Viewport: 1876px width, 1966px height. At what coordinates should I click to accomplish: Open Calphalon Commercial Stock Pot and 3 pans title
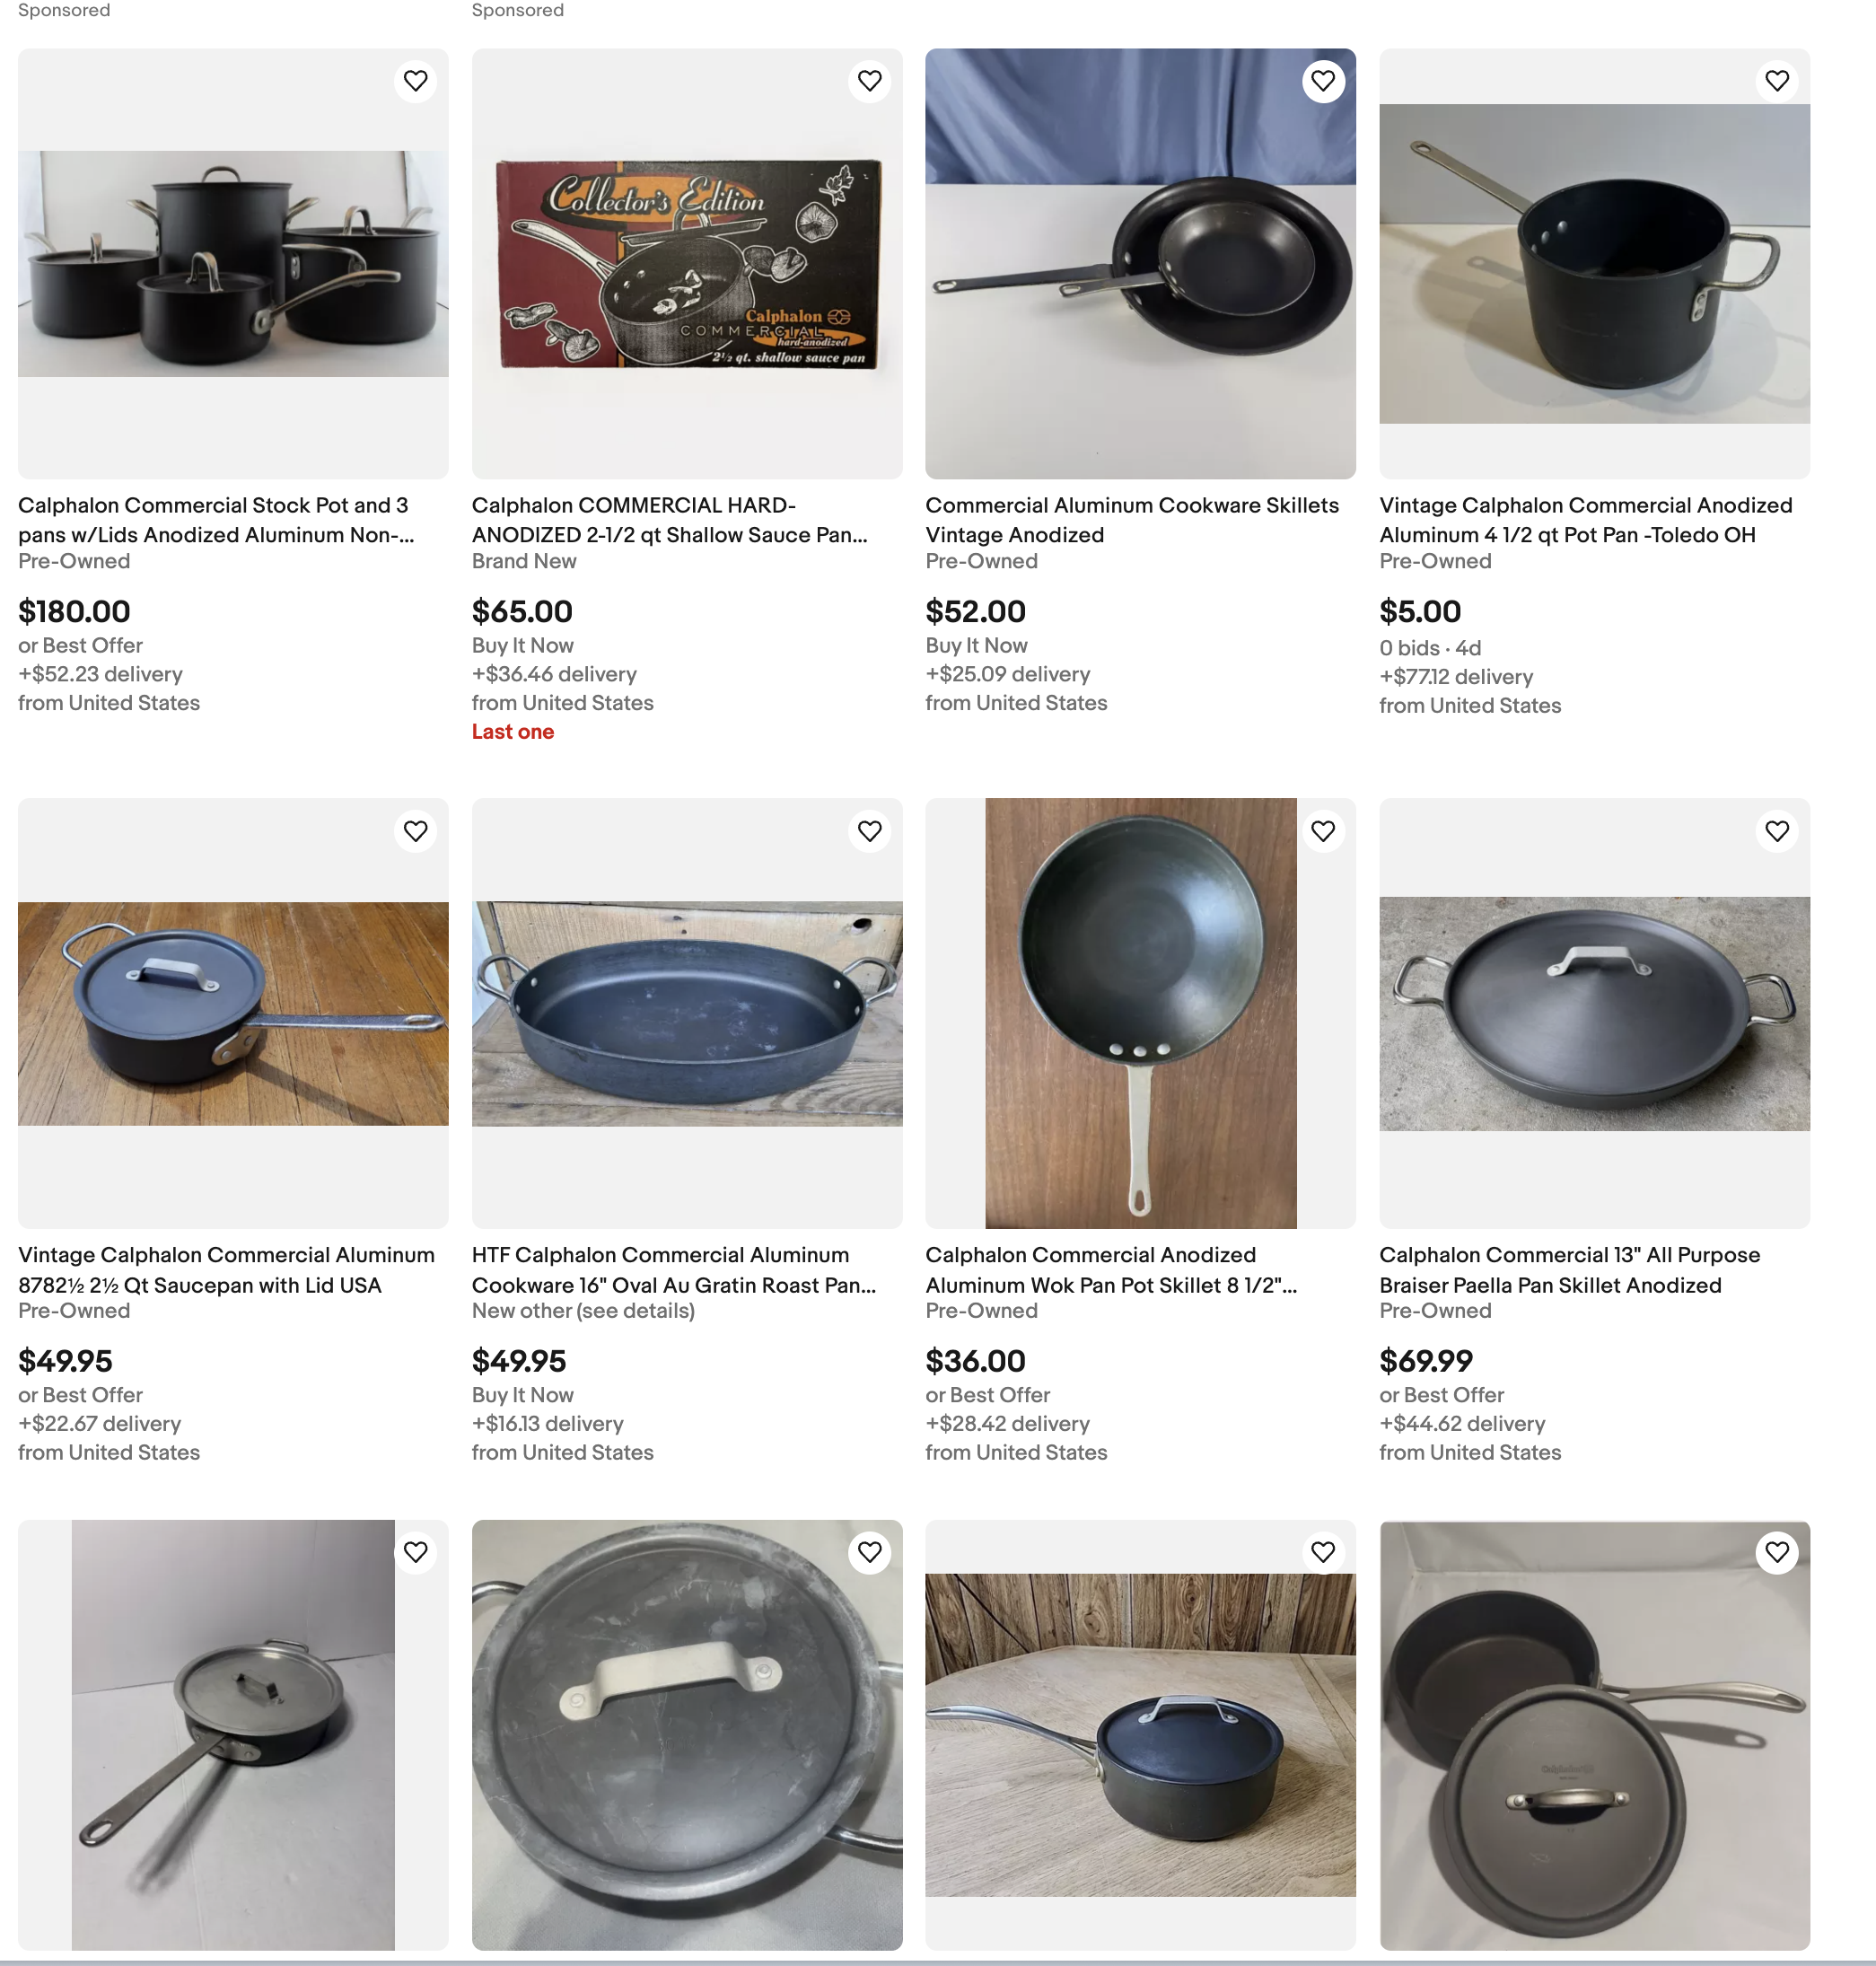coord(216,520)
